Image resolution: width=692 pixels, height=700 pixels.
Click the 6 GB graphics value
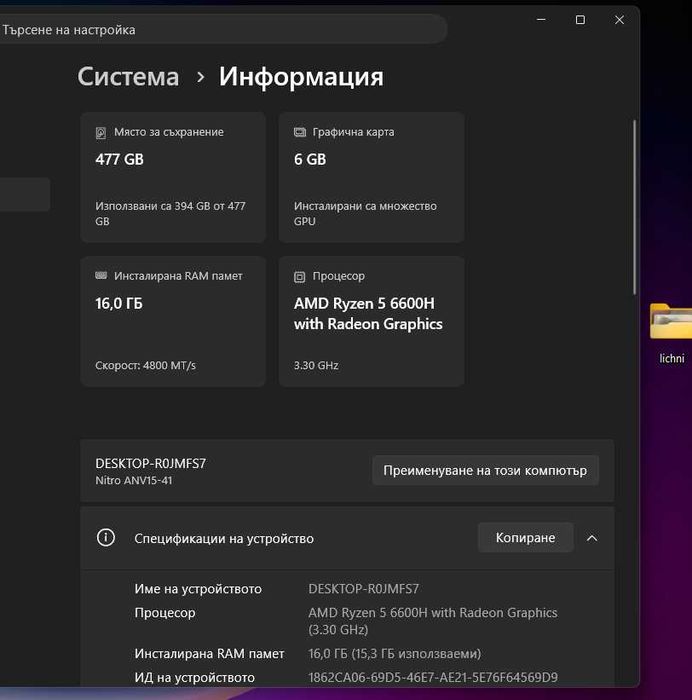click(310, 159)
